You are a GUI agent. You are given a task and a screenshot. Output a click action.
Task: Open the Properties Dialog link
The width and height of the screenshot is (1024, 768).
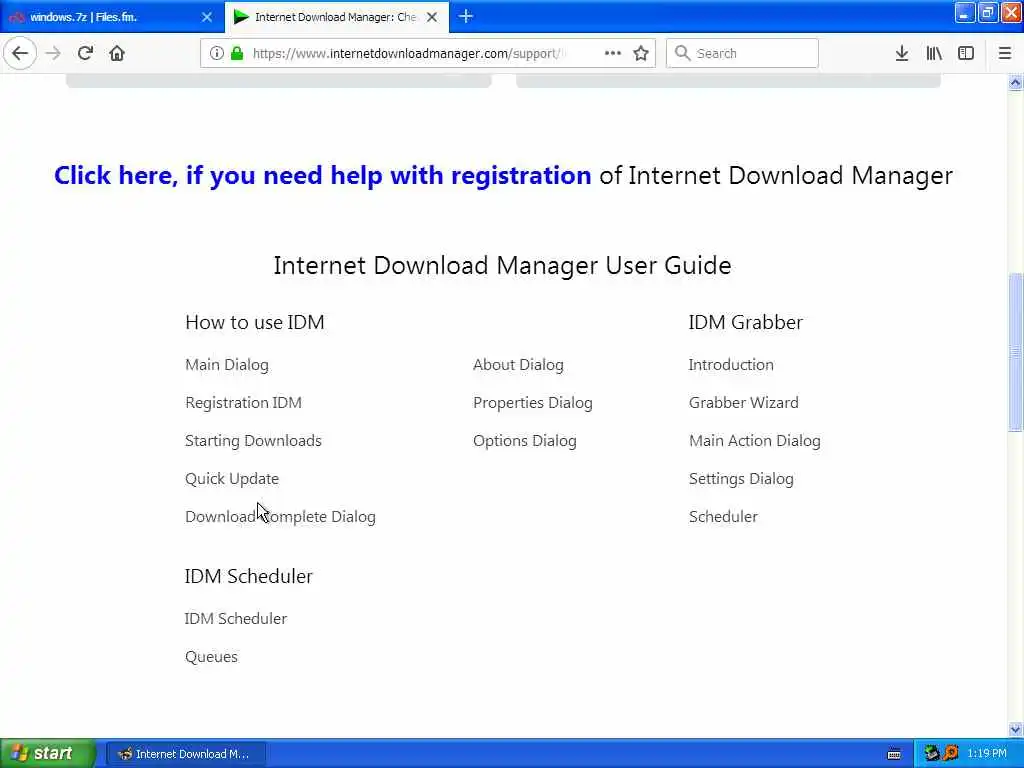(x=533, y=402)
